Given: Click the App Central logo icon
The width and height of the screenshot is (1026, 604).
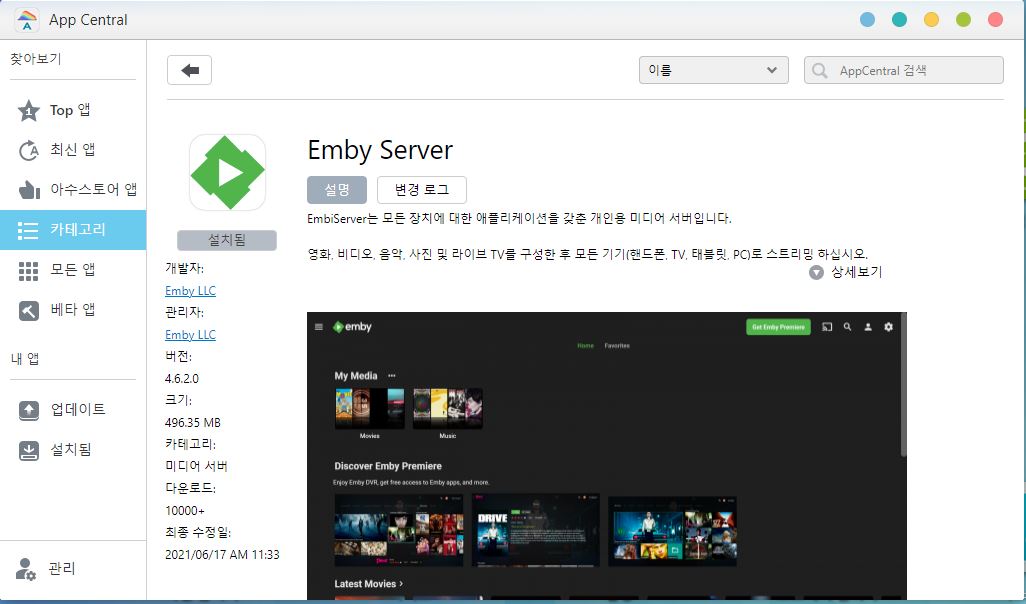Looking at the screenshot, I should [x=26, y=20].
